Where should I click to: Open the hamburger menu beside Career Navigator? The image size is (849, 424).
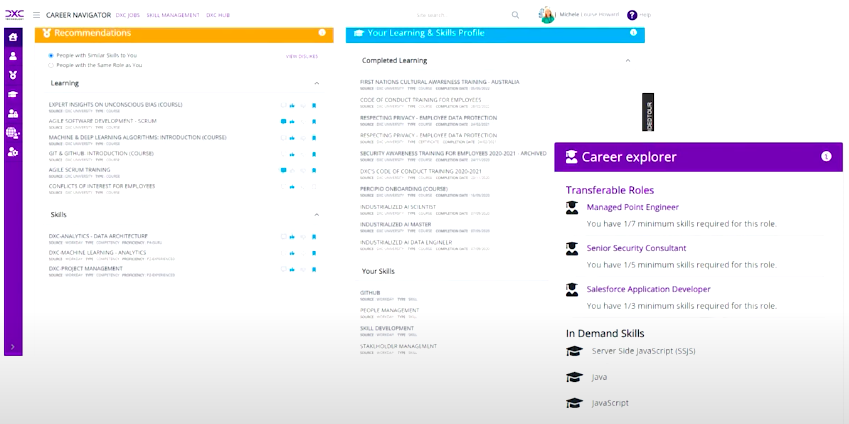click(x=36, y=15)
